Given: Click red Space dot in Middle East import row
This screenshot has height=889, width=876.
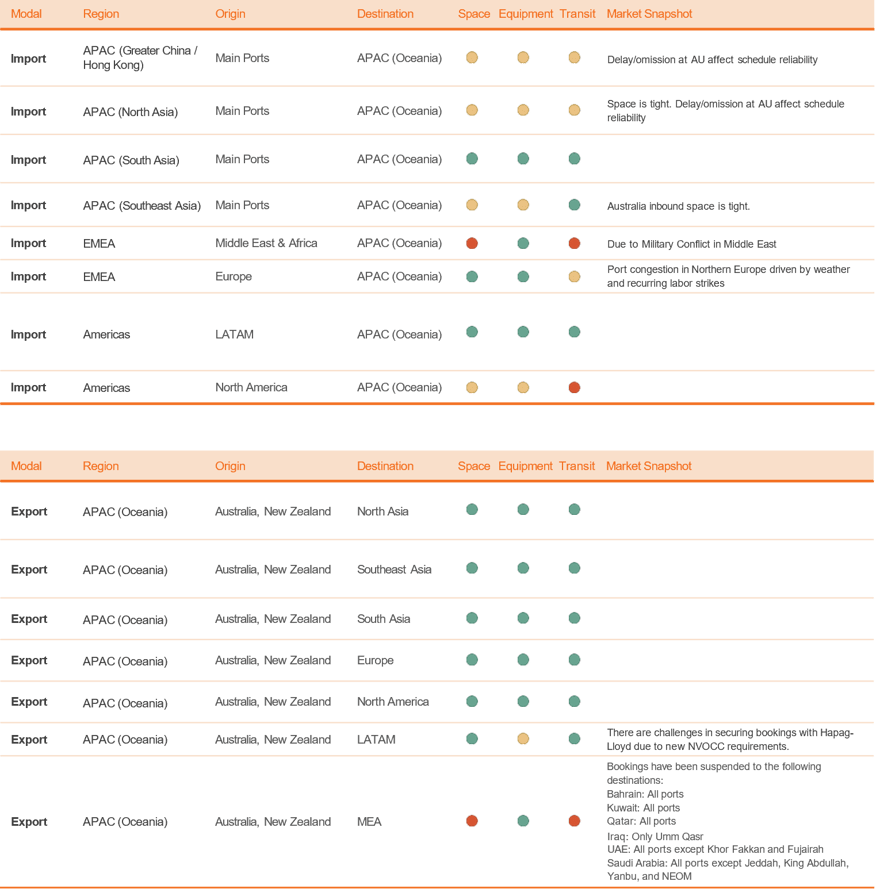Looking at the screenshot, I should point(472,244).
